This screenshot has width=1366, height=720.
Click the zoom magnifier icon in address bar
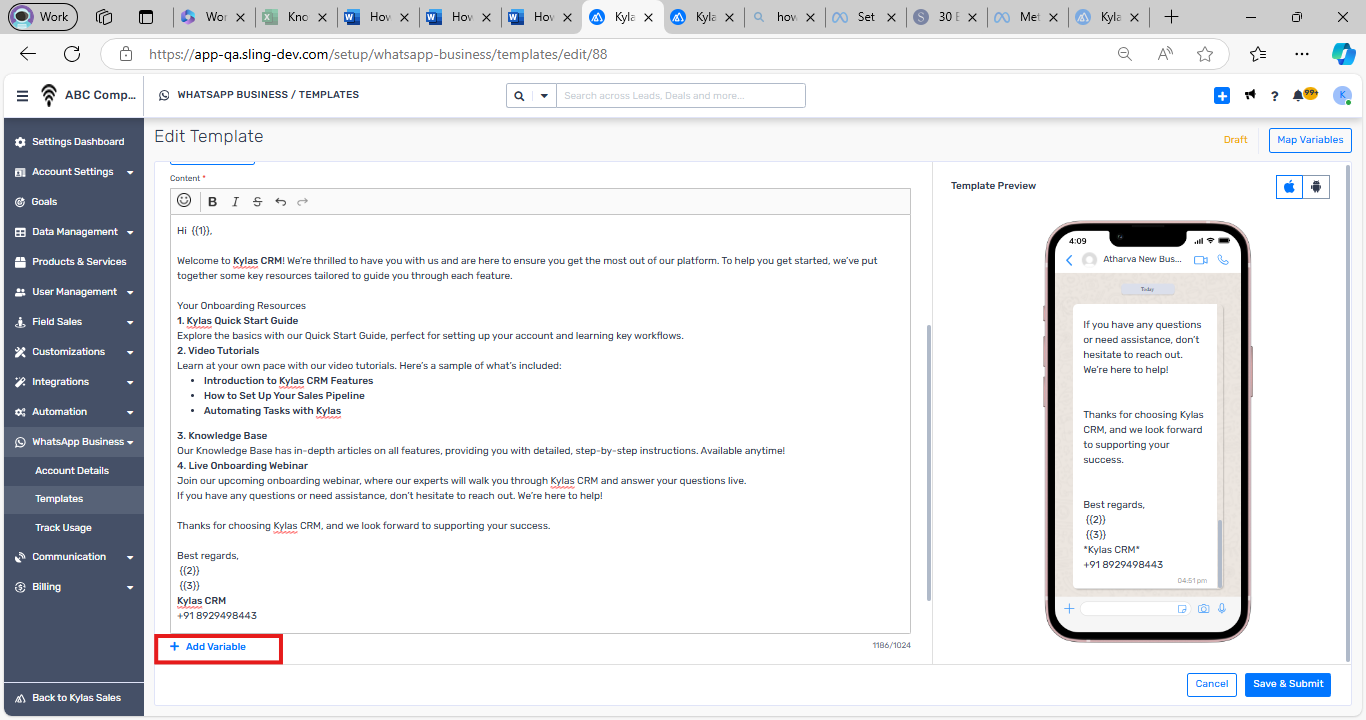(x=1125, y=54)
